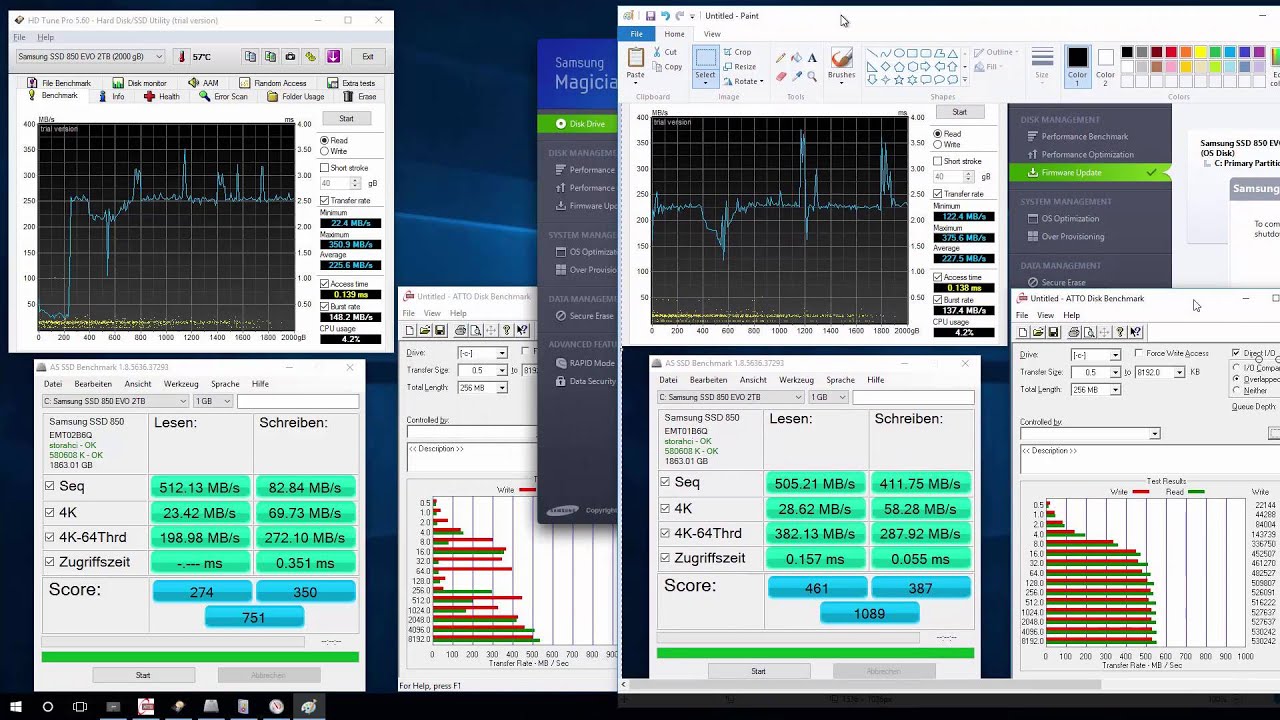Click the purple down-arrow icon in HD Tune Pro

[333, 57]
